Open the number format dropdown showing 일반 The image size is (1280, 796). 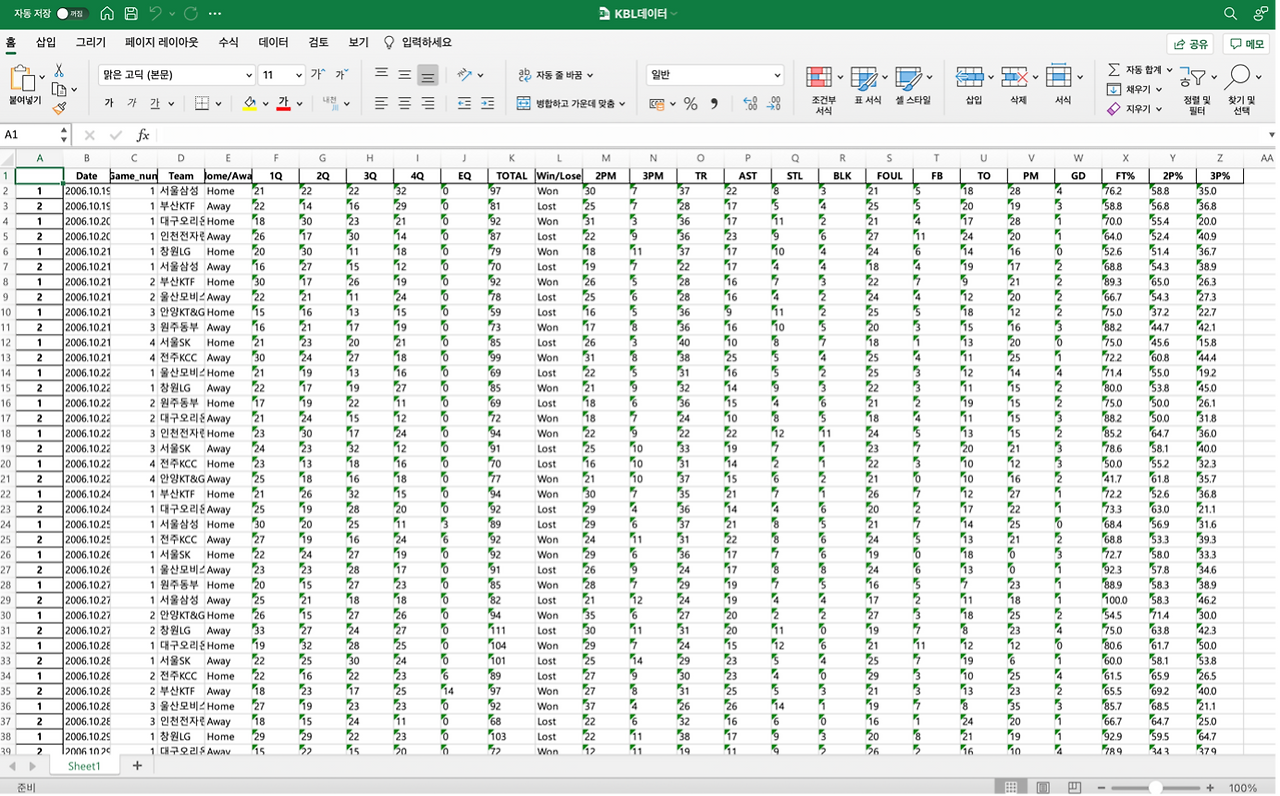coord(715,75)
